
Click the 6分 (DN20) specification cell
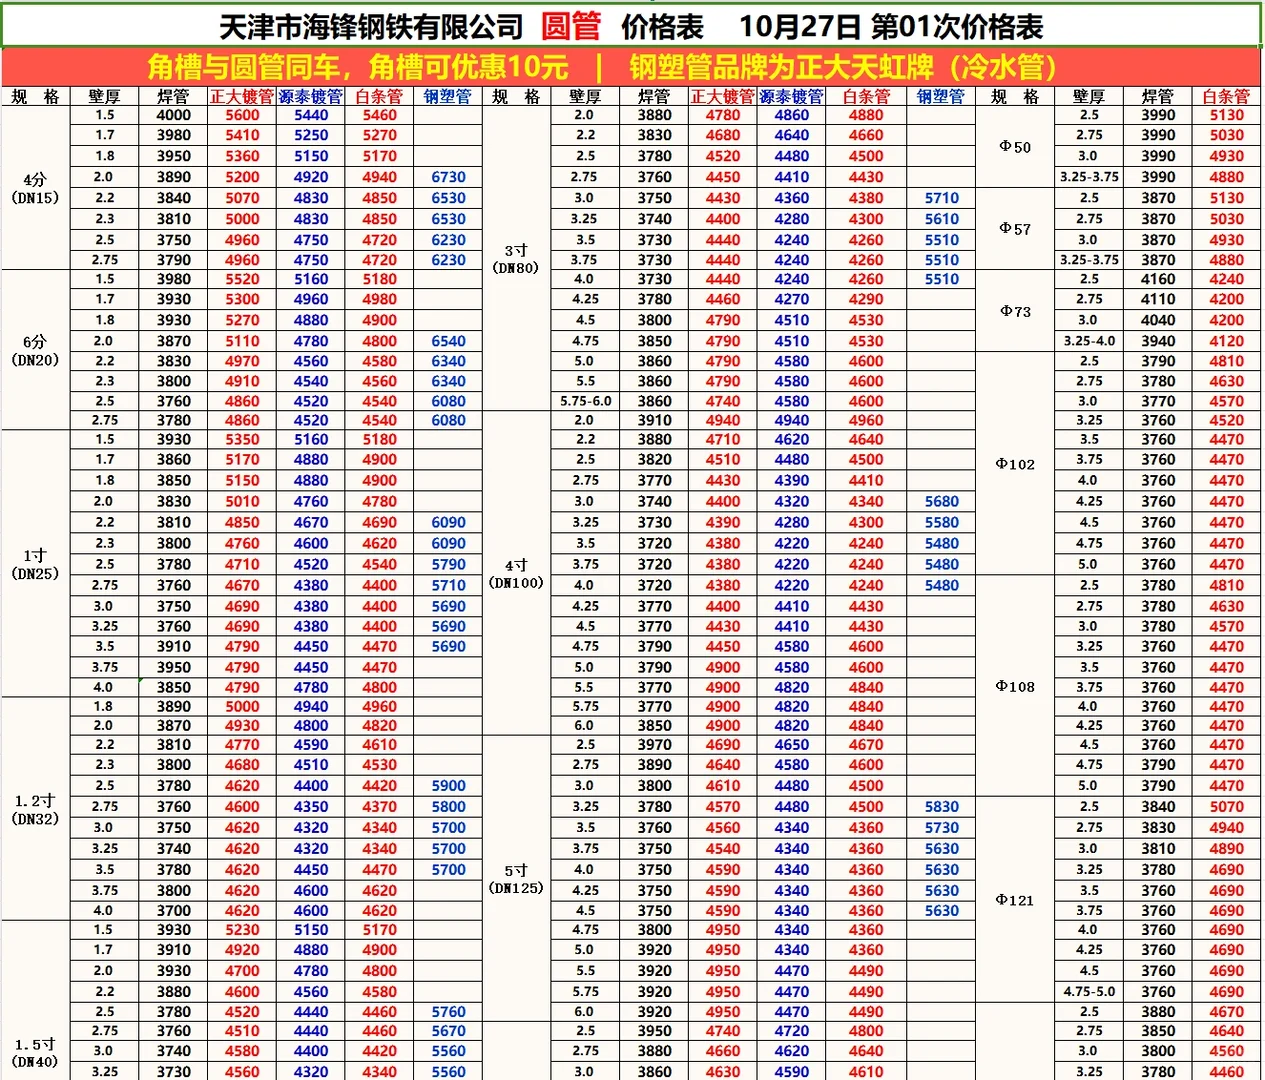[33, 349]
